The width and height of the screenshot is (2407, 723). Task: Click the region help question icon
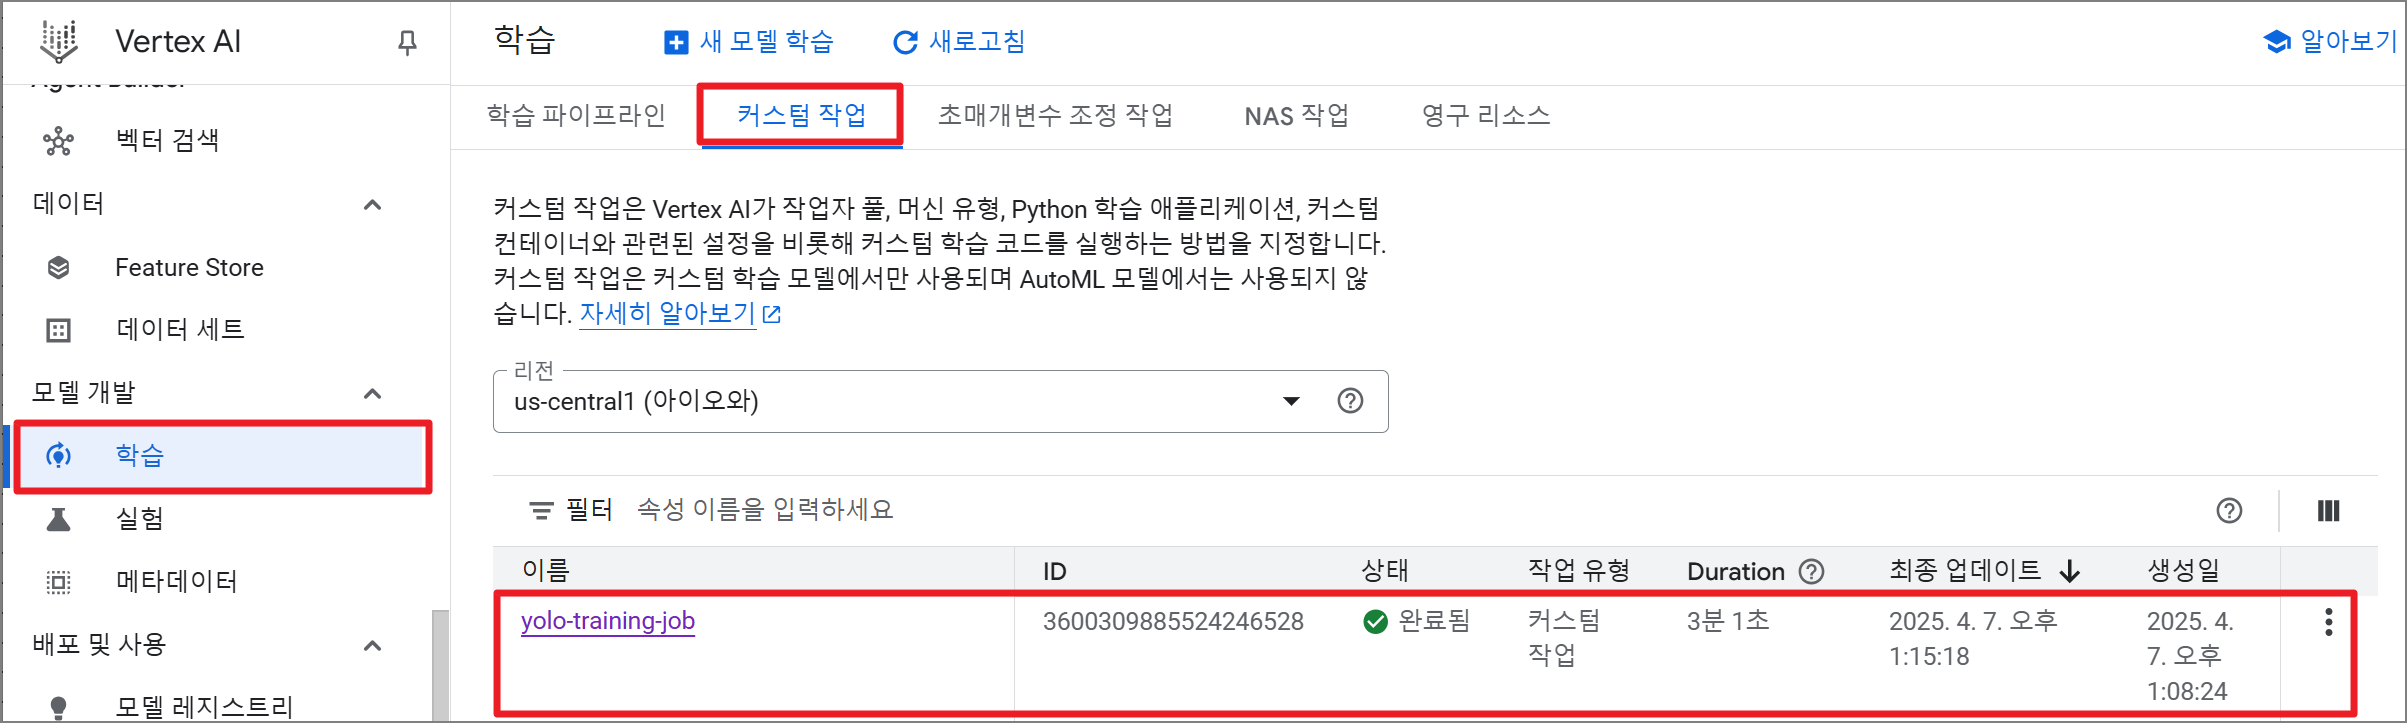tap(1350, 401)
